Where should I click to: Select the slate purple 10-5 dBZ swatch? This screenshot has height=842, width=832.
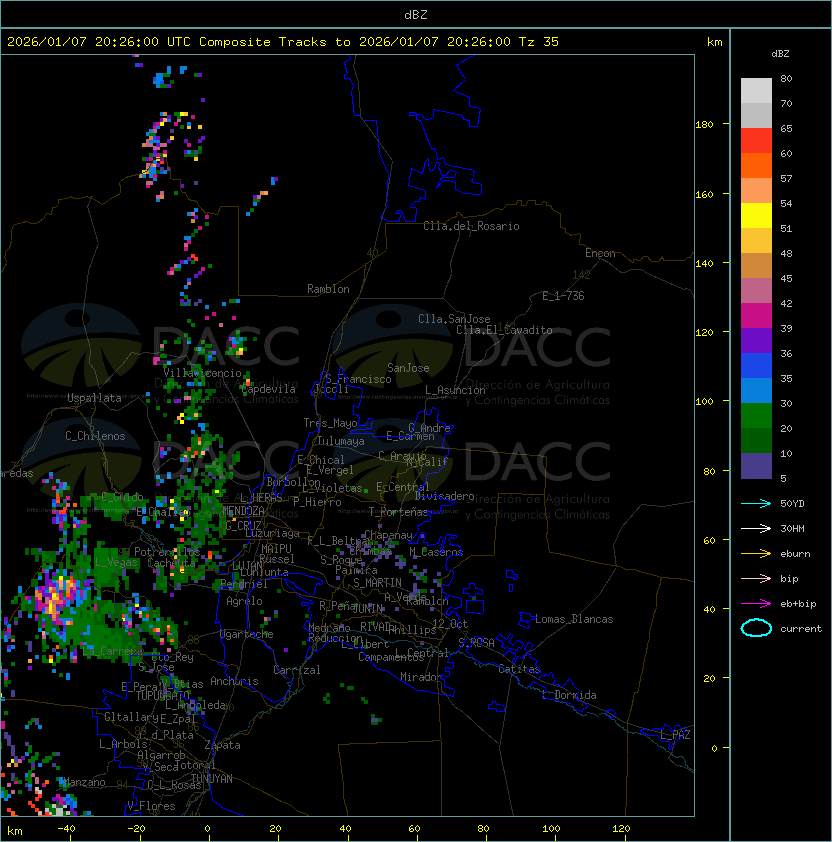(756, 466)
